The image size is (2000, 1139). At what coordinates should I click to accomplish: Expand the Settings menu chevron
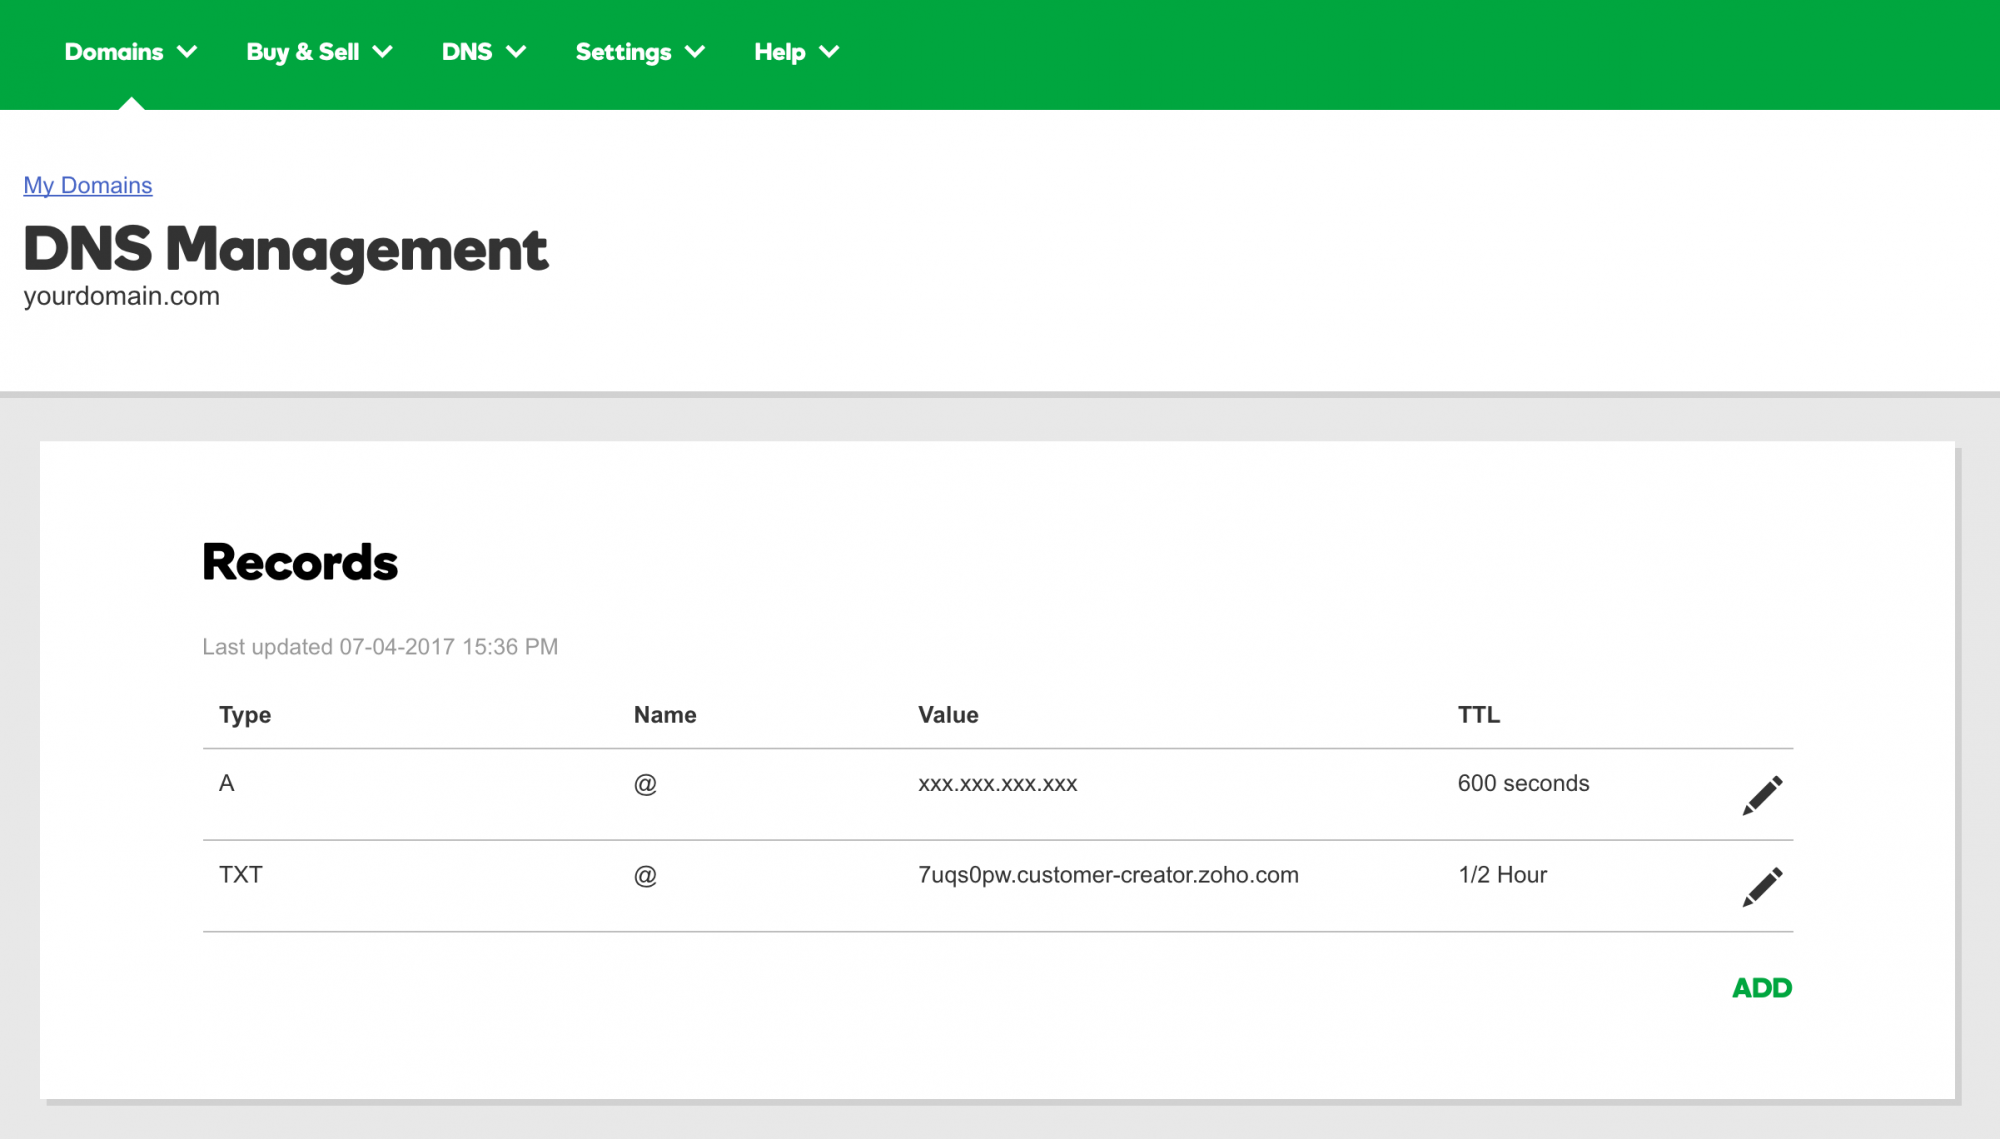pyautogui.click(x=695, y=52)
